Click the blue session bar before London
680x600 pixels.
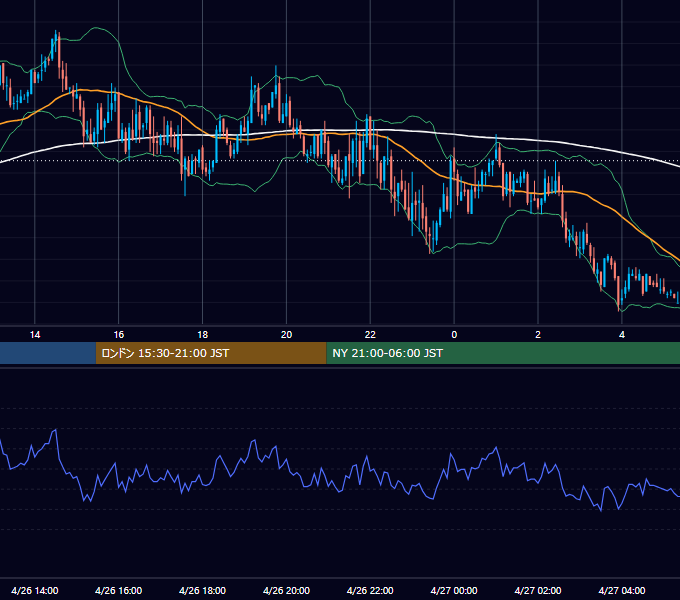click(48, 353)
